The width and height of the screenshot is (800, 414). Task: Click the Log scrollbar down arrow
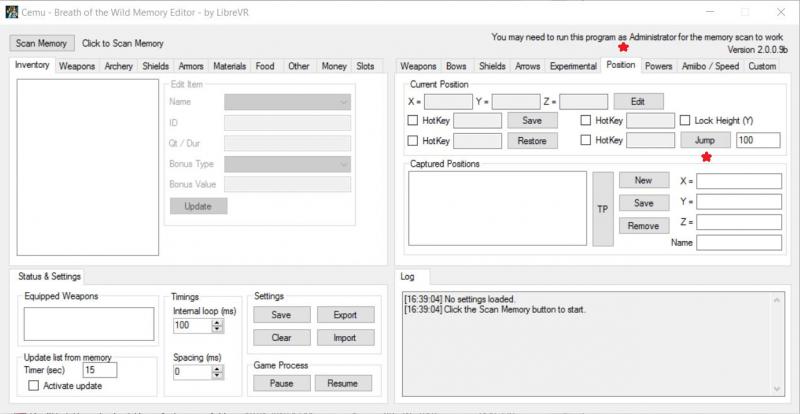pos(777,389)
